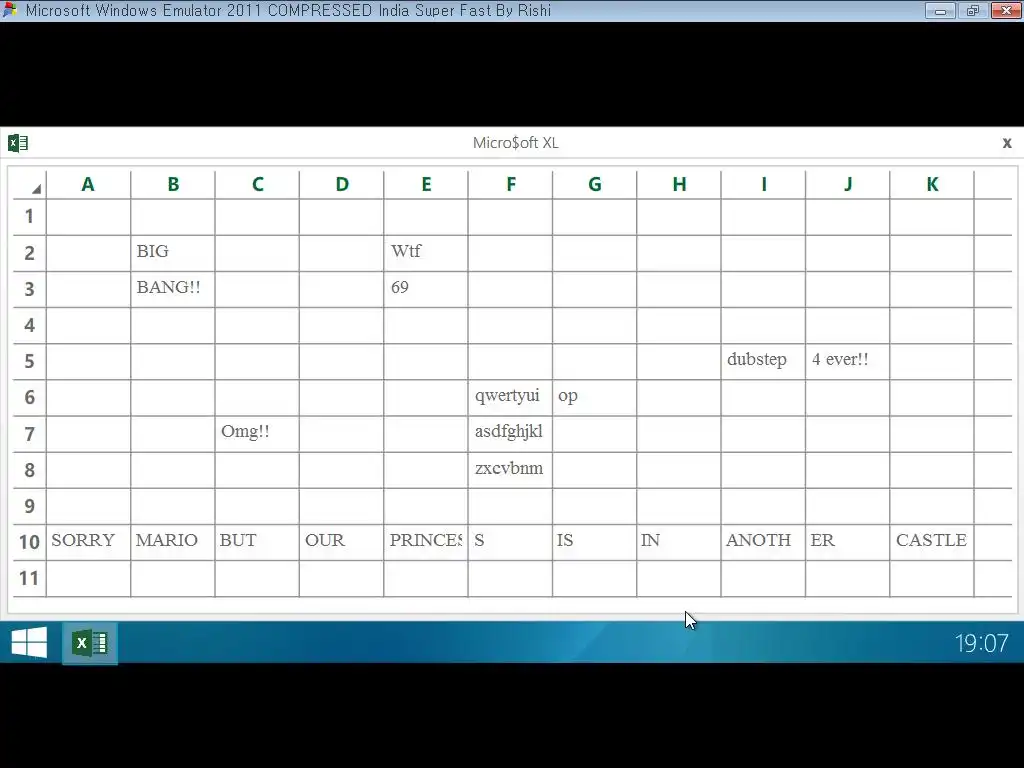Click the emulator window's app icon

[10, 10]
